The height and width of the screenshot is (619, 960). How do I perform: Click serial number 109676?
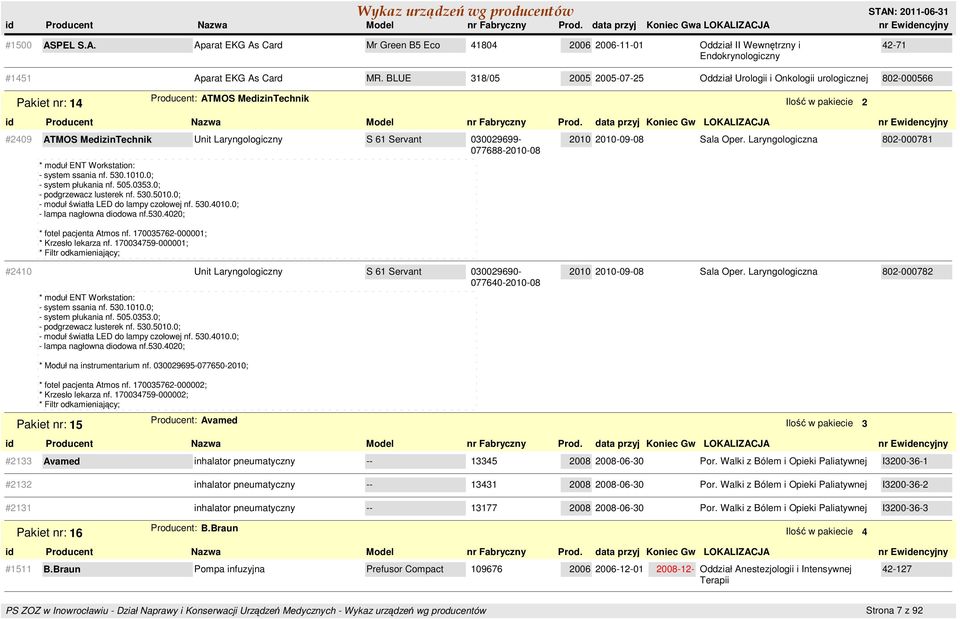pyautogui.click(x=486, y=569)
